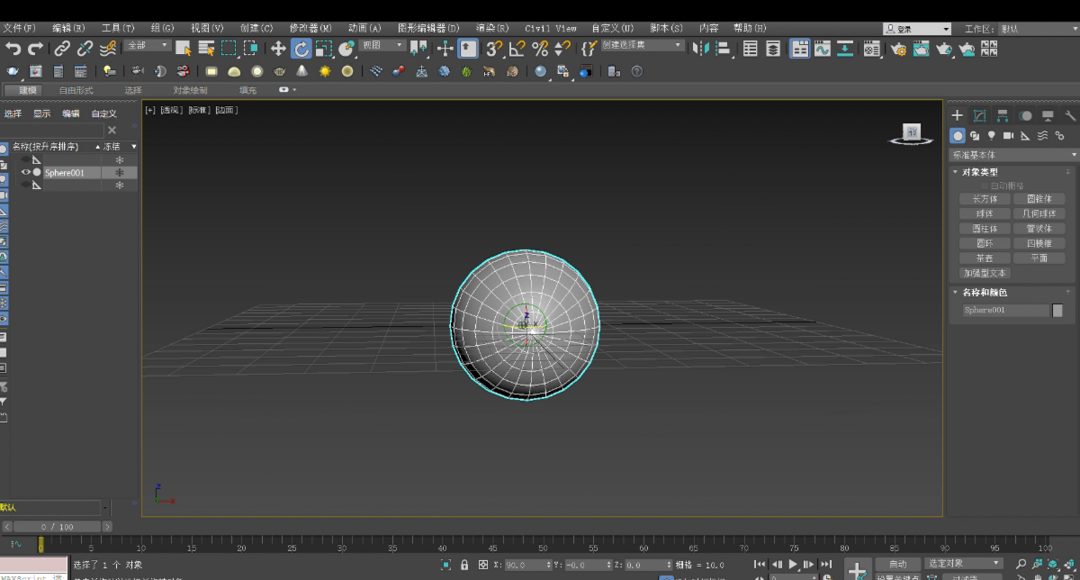The image size is (1080, 580).
Task: Click the 圆柱体 object button
Action: [x=984, y=228]
